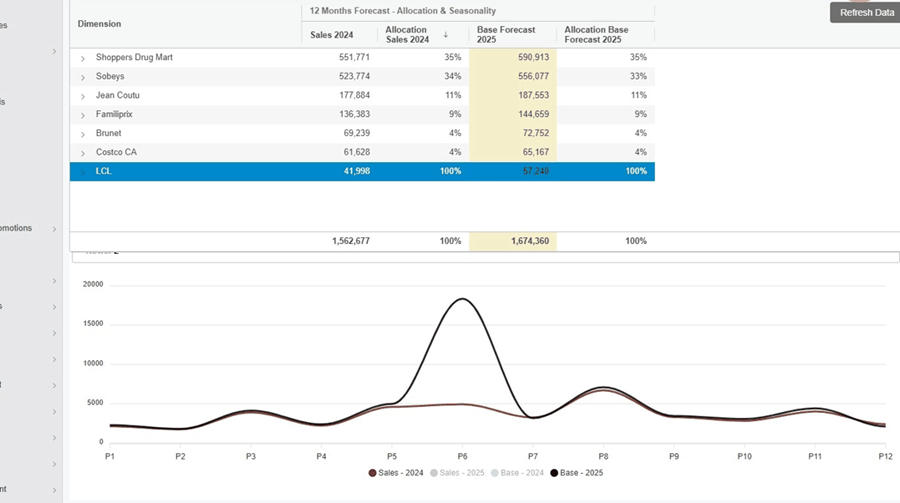Expand the Brunet row chevron
900x503 pixels.
coord(83,134)
